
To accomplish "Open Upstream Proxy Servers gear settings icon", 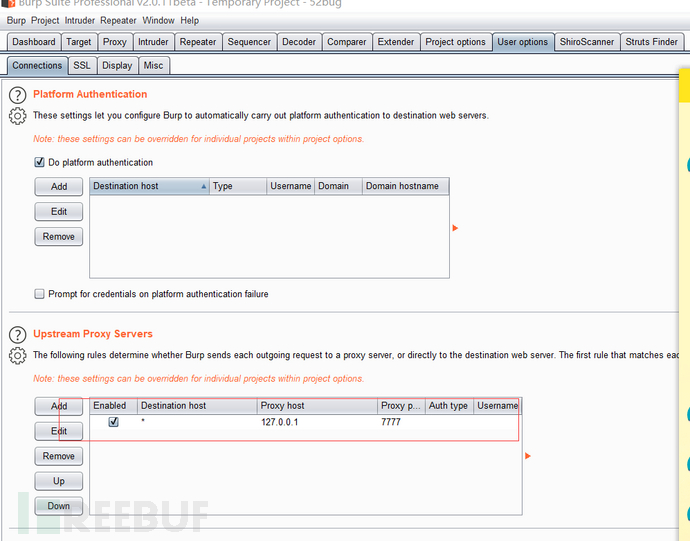I will point(18,356).
